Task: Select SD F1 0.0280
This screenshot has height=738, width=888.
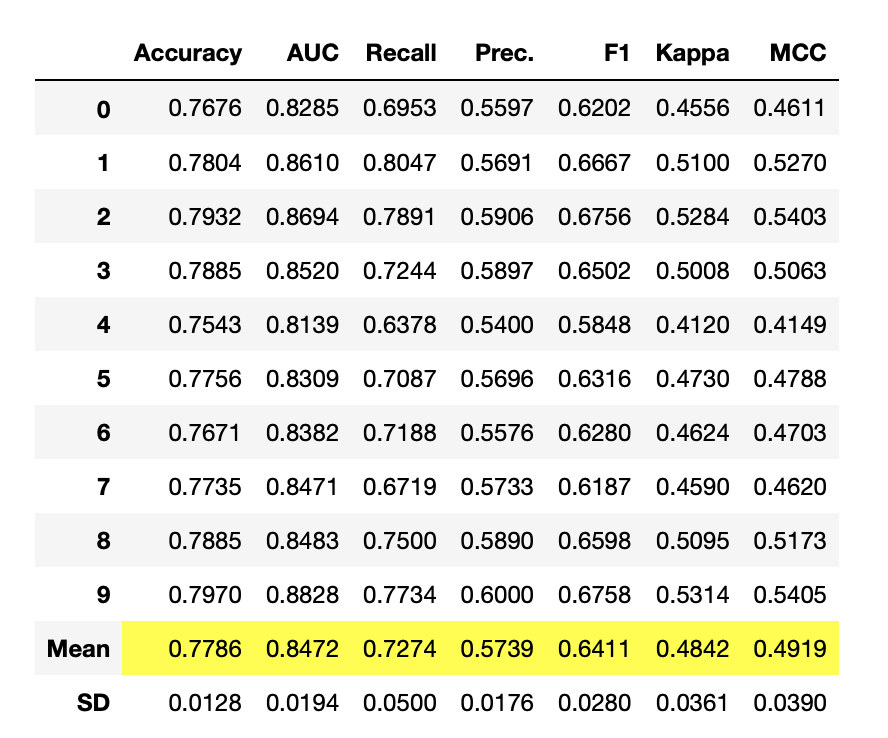Action: tap(594, 703)
